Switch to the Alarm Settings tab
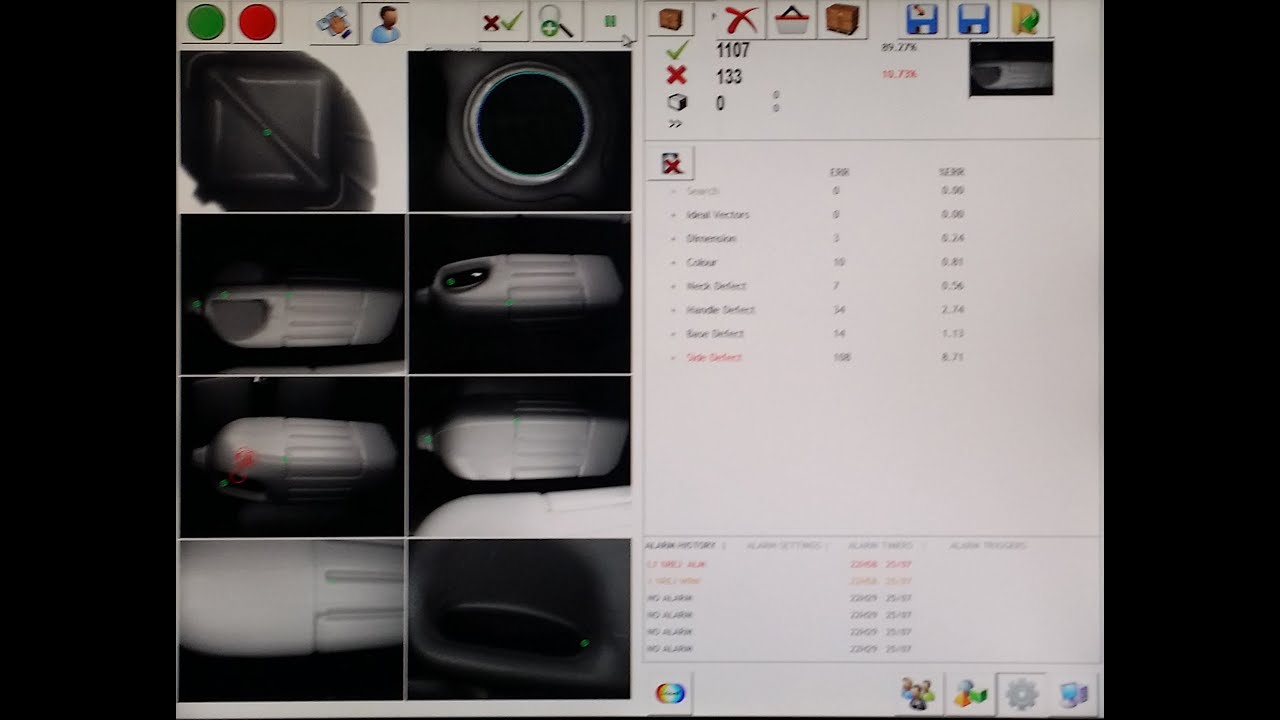This screenshot has height=720, width=1280. coord(784,546)
